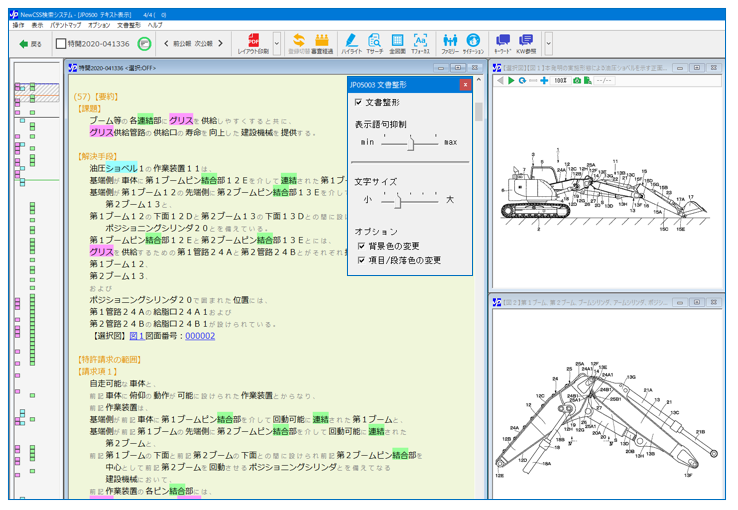Rotate the drawing with blue rotate icon
738x510 pixels.
(522, 81)
